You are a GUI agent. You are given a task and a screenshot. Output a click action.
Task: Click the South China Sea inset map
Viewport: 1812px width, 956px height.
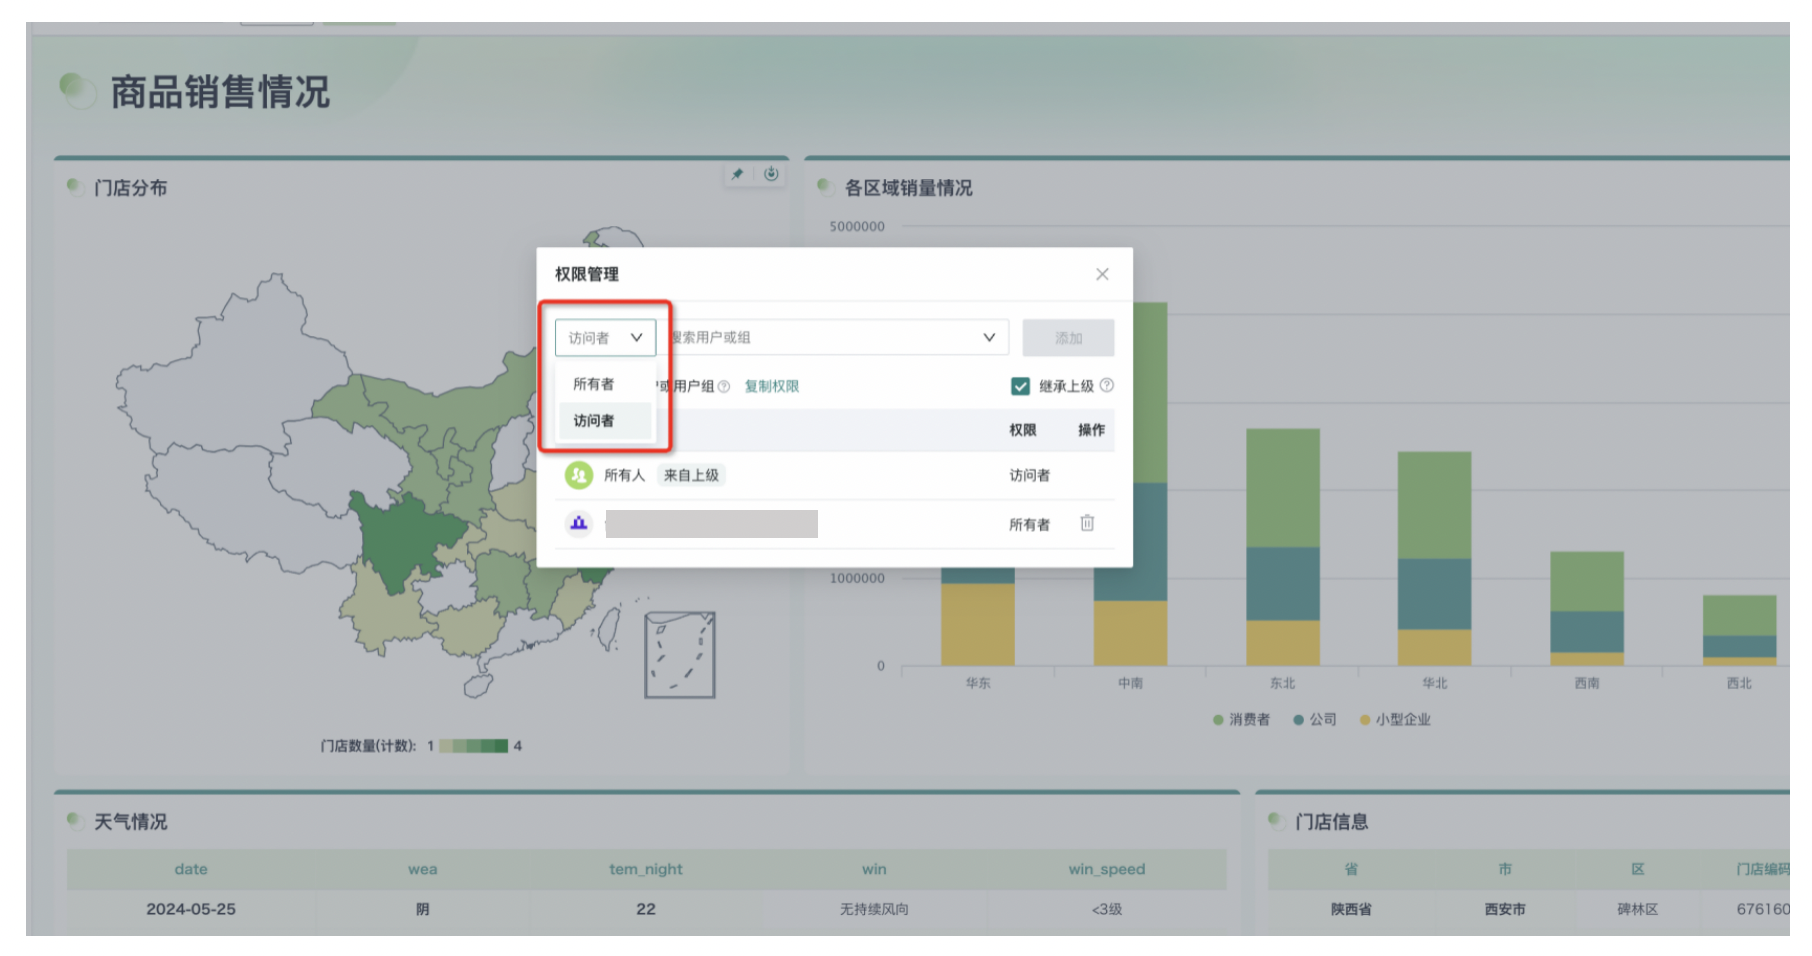click(x=680, y=655)
